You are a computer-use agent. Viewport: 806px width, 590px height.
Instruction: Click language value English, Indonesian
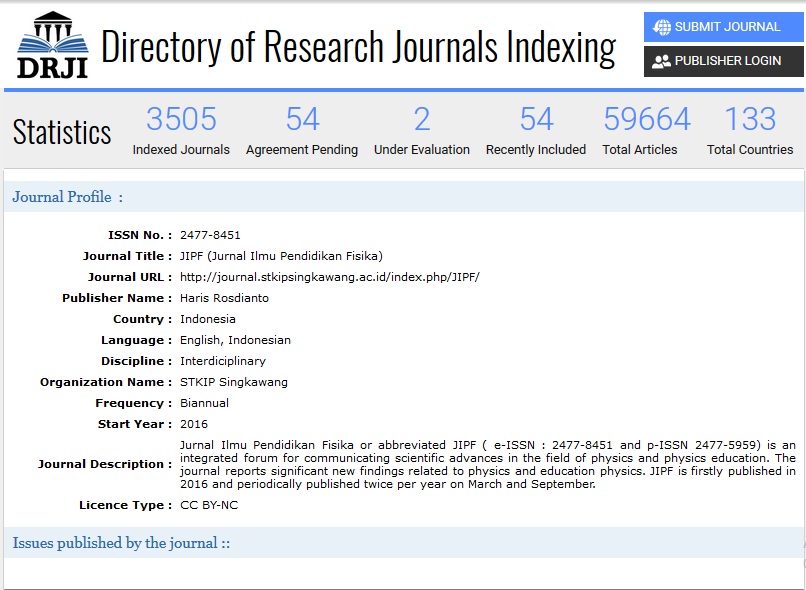click(235, 340)
